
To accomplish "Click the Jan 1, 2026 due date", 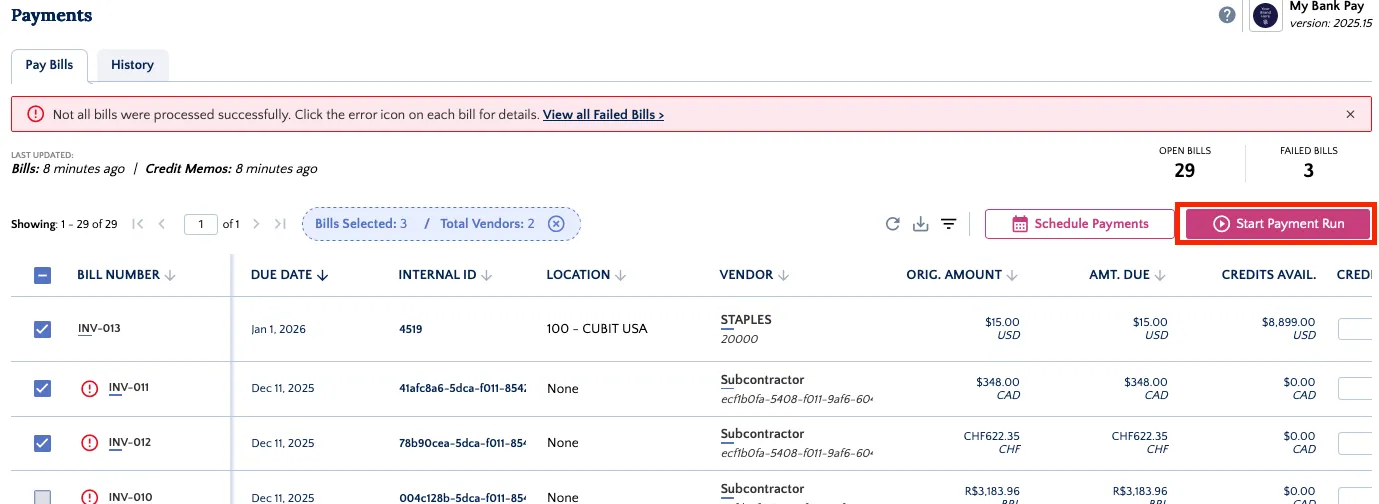I will pyautogui.click(x=277, y=329).
